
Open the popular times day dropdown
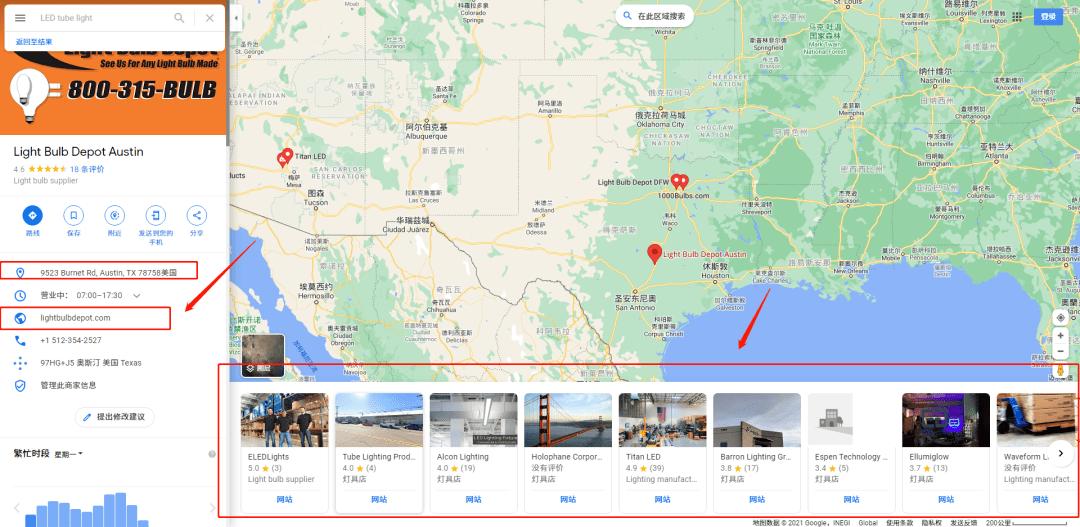click(x=69, y=454)
